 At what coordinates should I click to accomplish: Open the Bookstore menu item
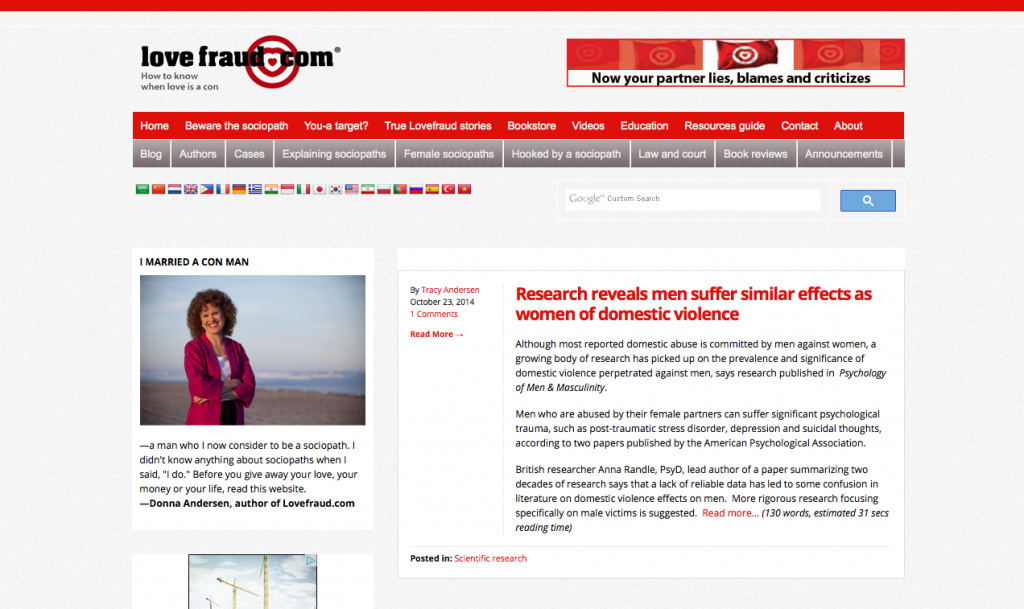[x=531, y=126]
